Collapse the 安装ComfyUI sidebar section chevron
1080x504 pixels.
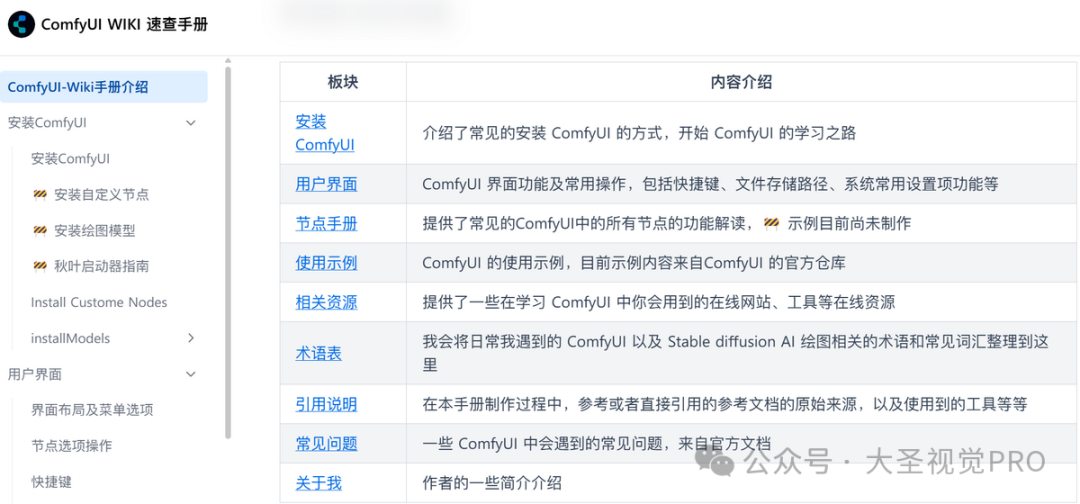point(191,123)
